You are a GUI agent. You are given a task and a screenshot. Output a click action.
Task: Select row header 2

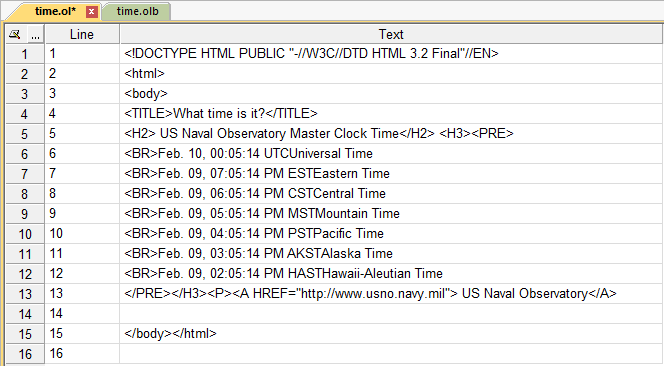coord(25,74)
